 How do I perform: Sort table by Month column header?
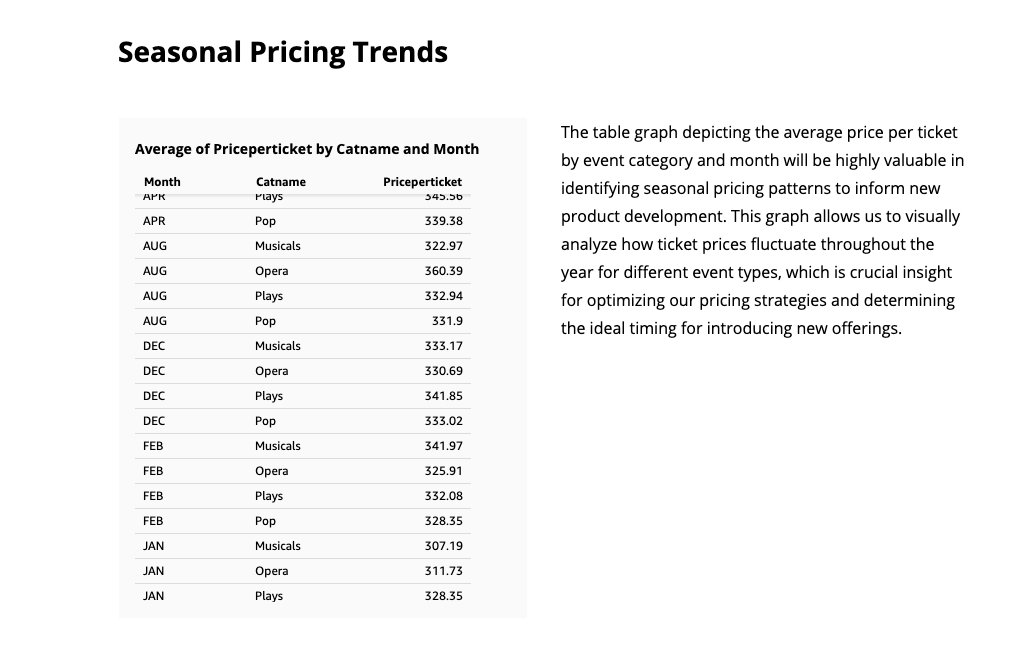click(x=162, y=182)
